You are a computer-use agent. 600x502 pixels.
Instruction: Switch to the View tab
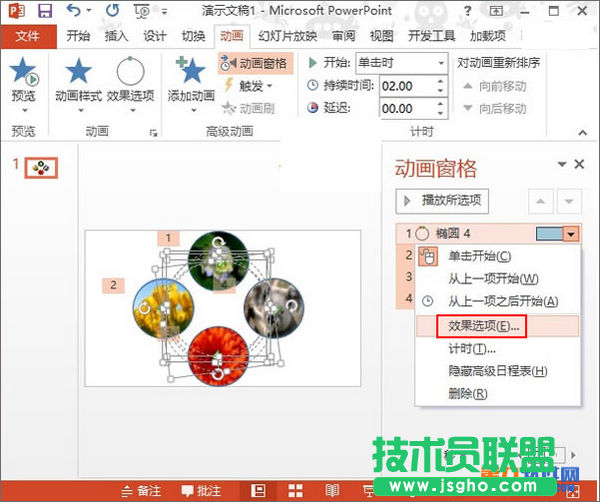382,36
